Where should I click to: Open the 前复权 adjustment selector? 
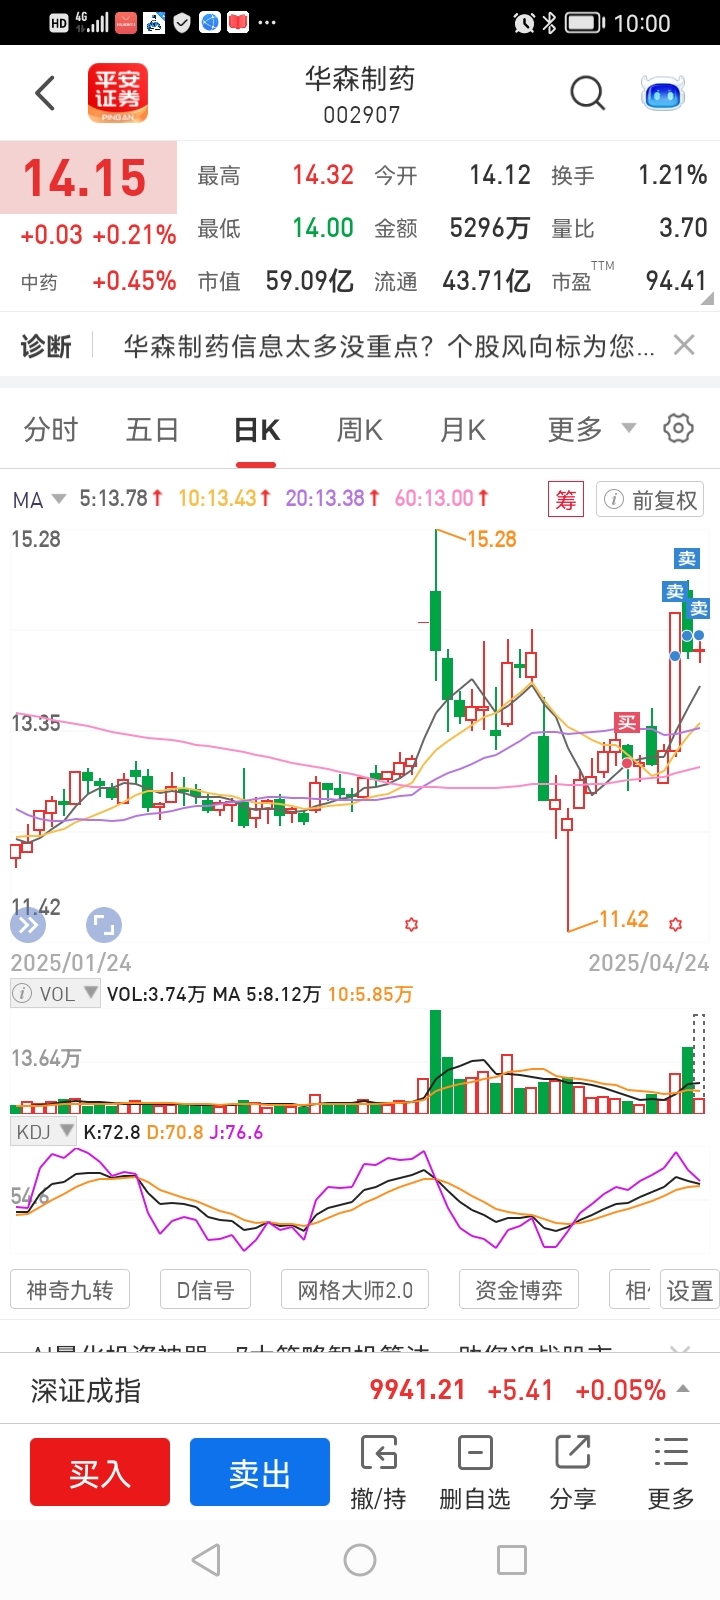click(650, 499)
